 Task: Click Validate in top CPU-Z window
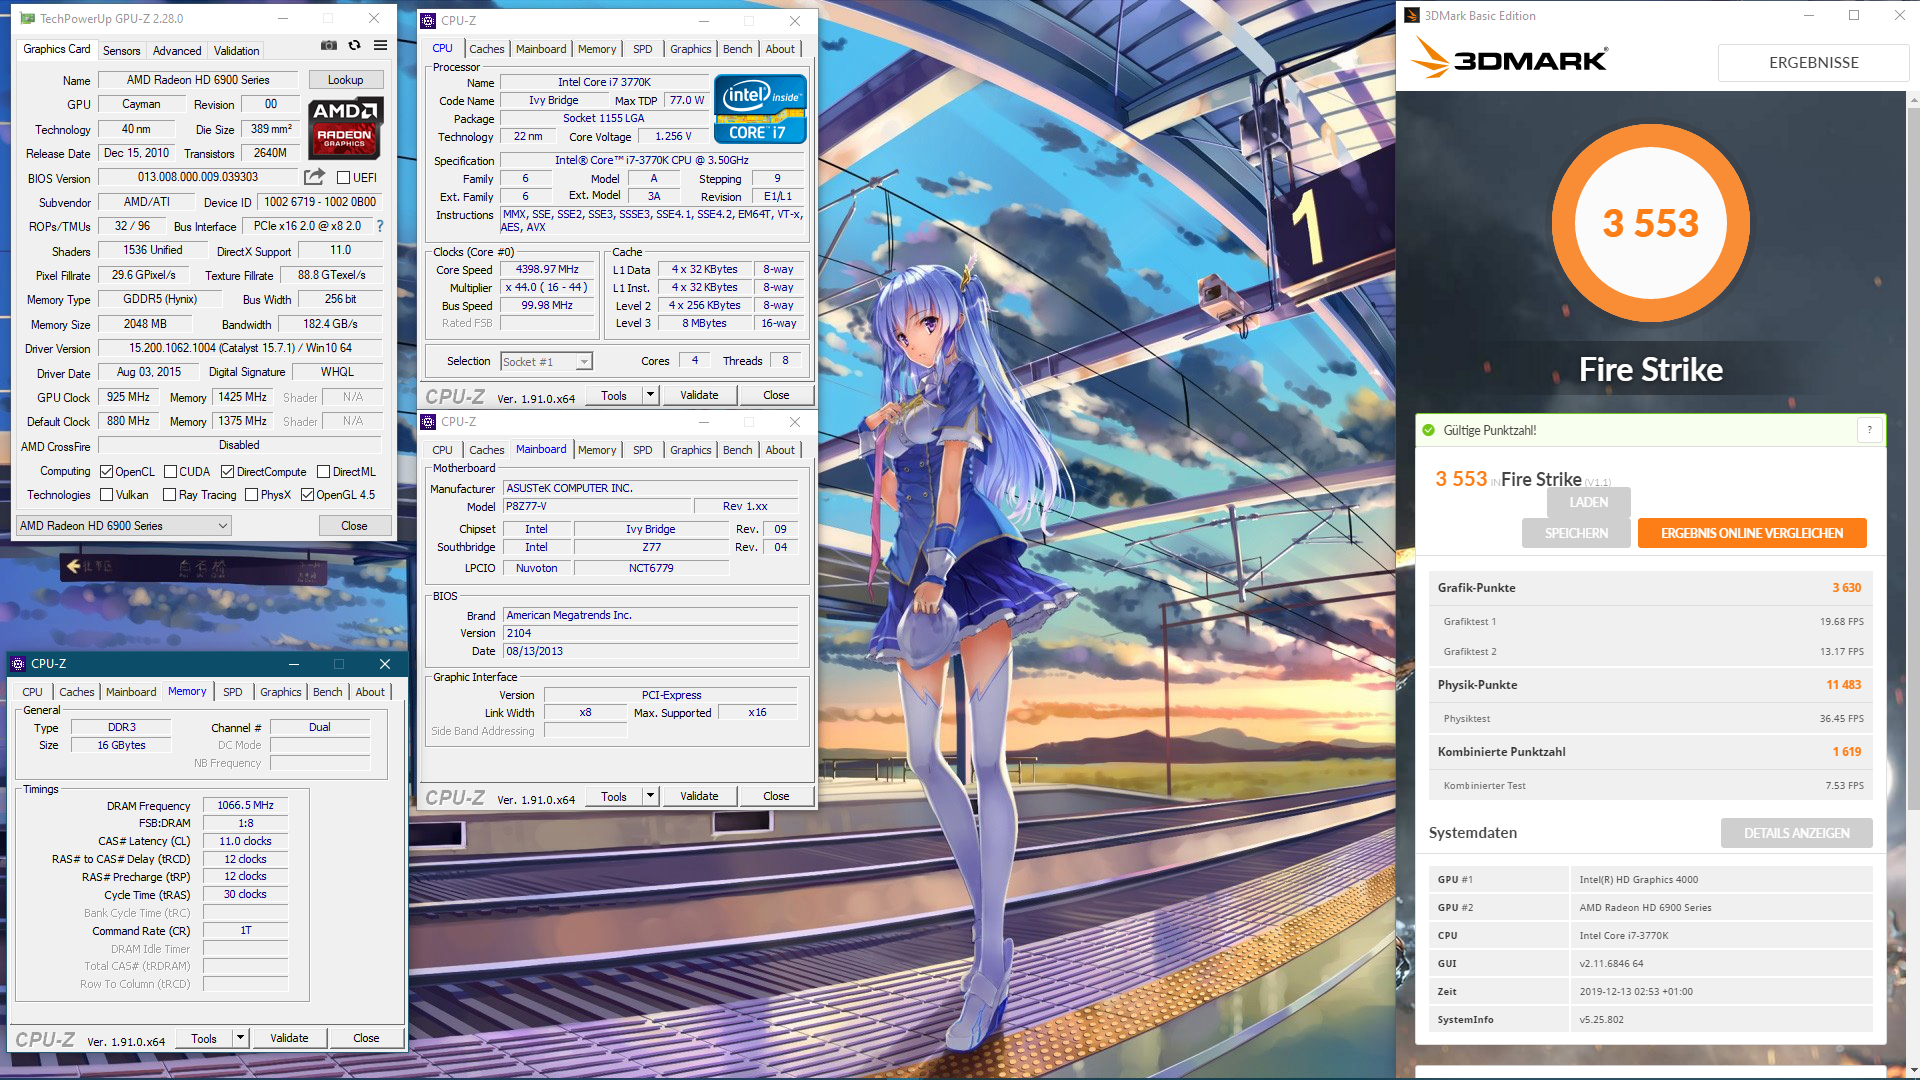click(699, 395)
